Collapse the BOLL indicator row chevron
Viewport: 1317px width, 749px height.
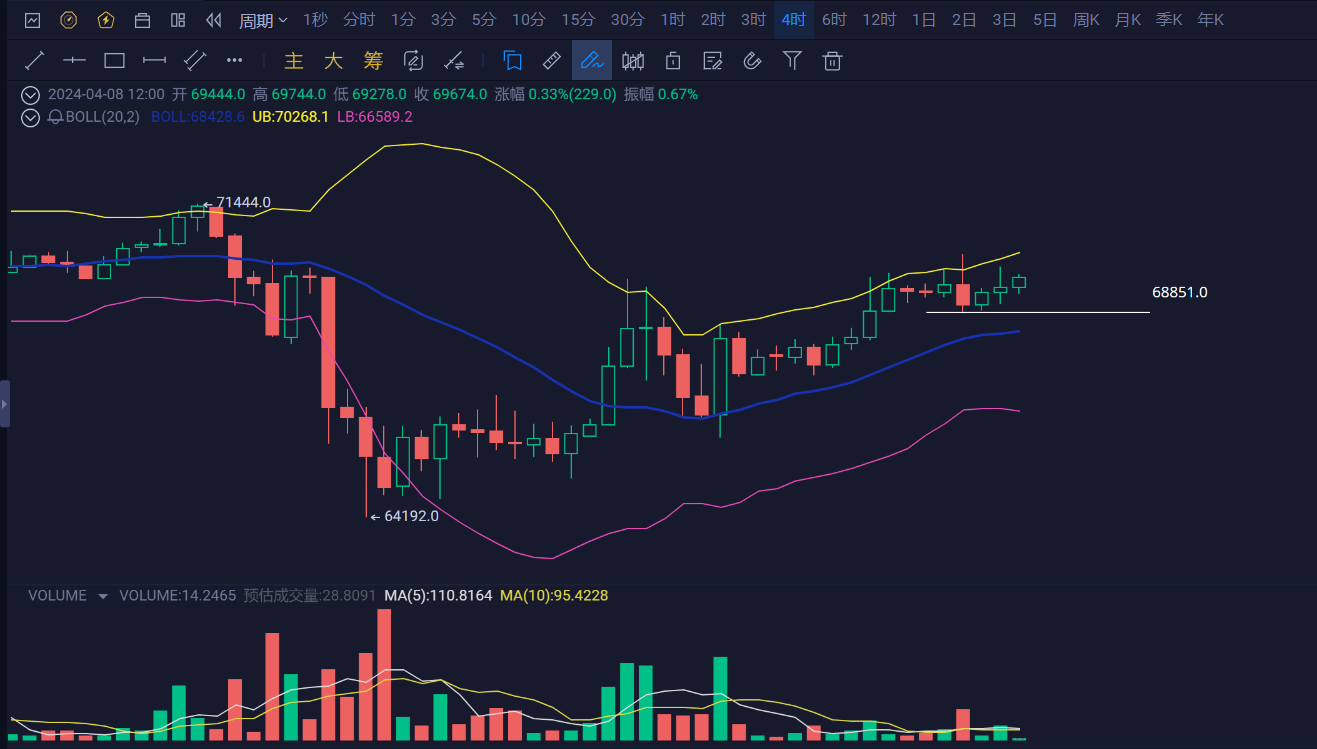pyautogui.click(x=31, y=117)
